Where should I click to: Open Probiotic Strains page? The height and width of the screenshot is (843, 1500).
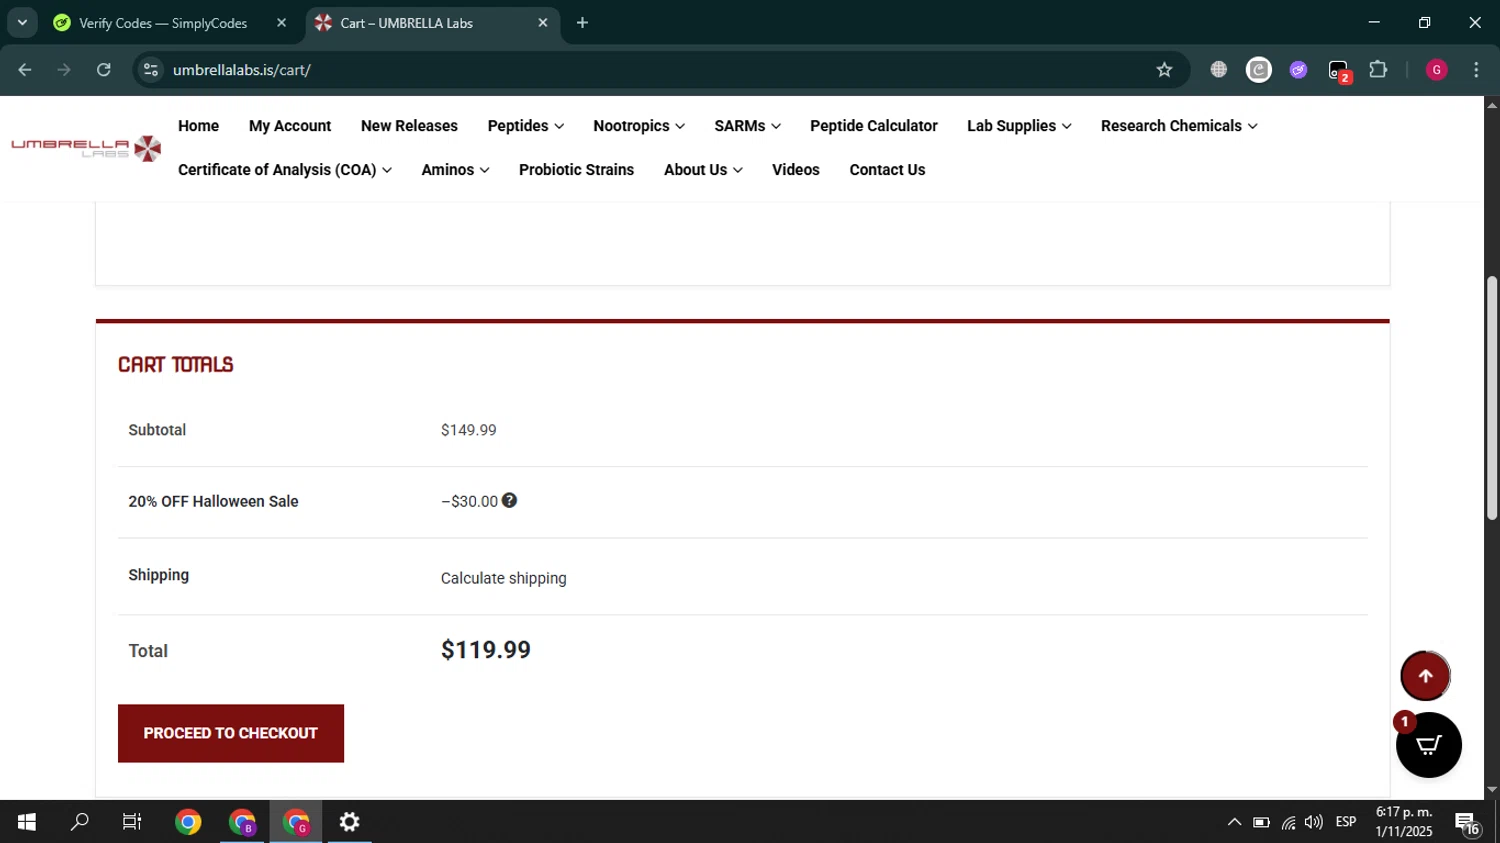click(x=576, y=170)
